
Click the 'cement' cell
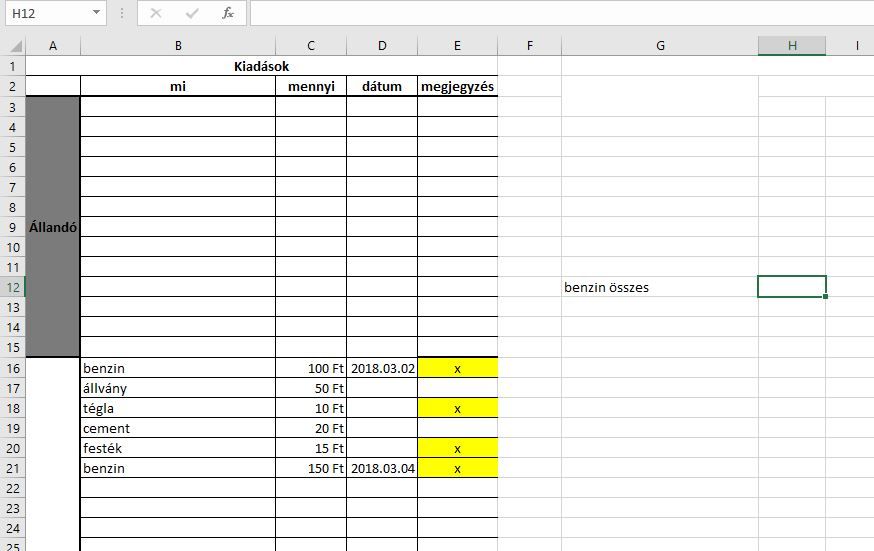[x=178, y=428]
